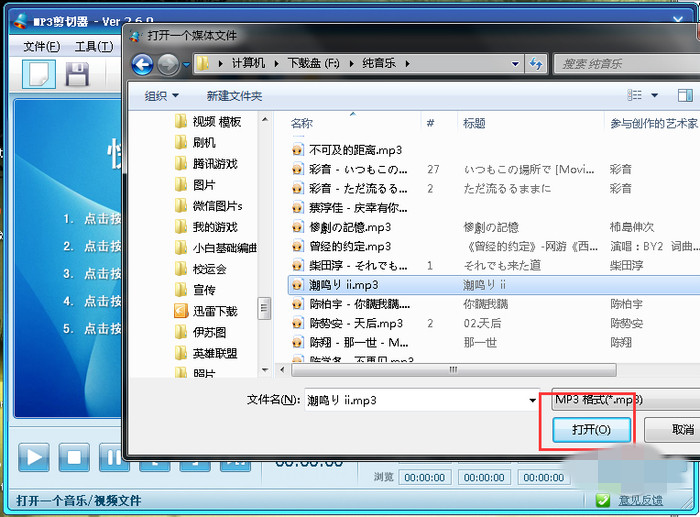Select the 图片 folder in tree
The height and width of the screenshot is (517, 700).
coord(195,184)
